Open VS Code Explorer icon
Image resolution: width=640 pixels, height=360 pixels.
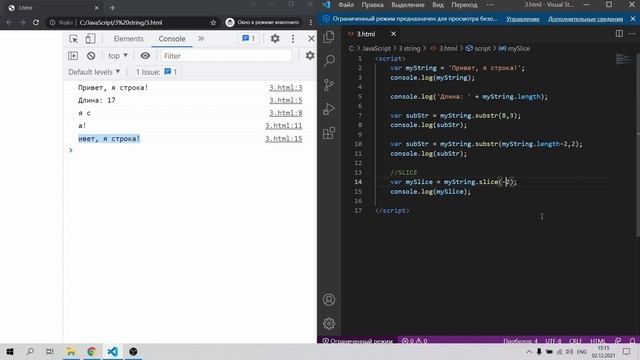click(x=329, y=37)
